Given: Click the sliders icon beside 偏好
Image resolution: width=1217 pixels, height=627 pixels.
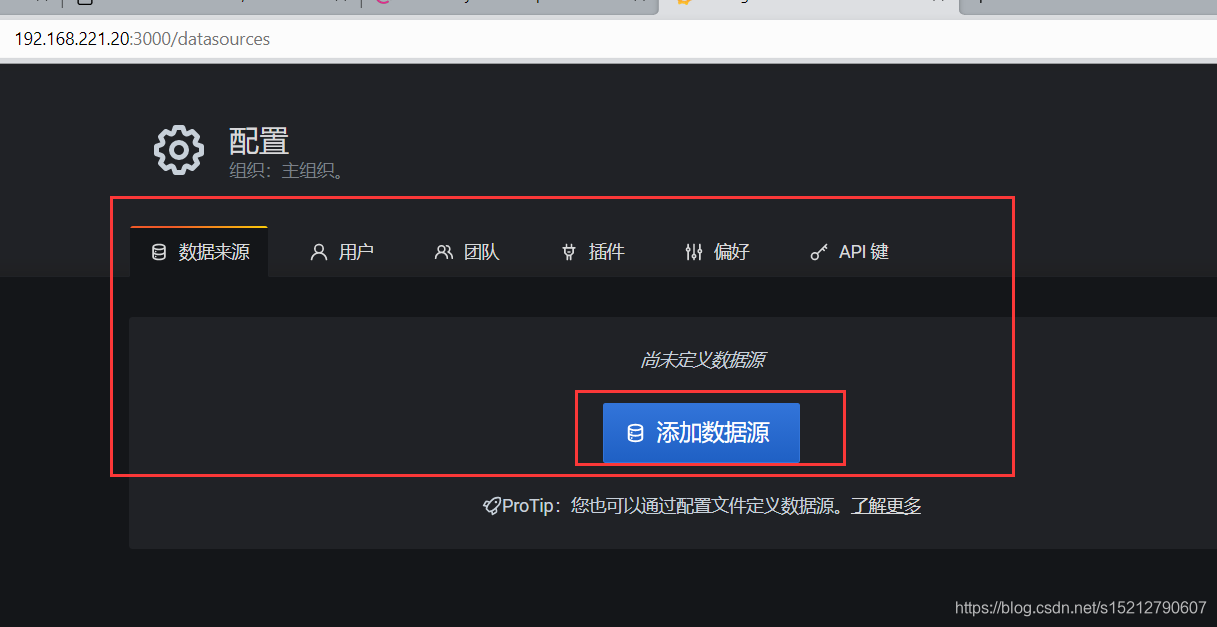Looking at the screenshot, I should (694, 252).
